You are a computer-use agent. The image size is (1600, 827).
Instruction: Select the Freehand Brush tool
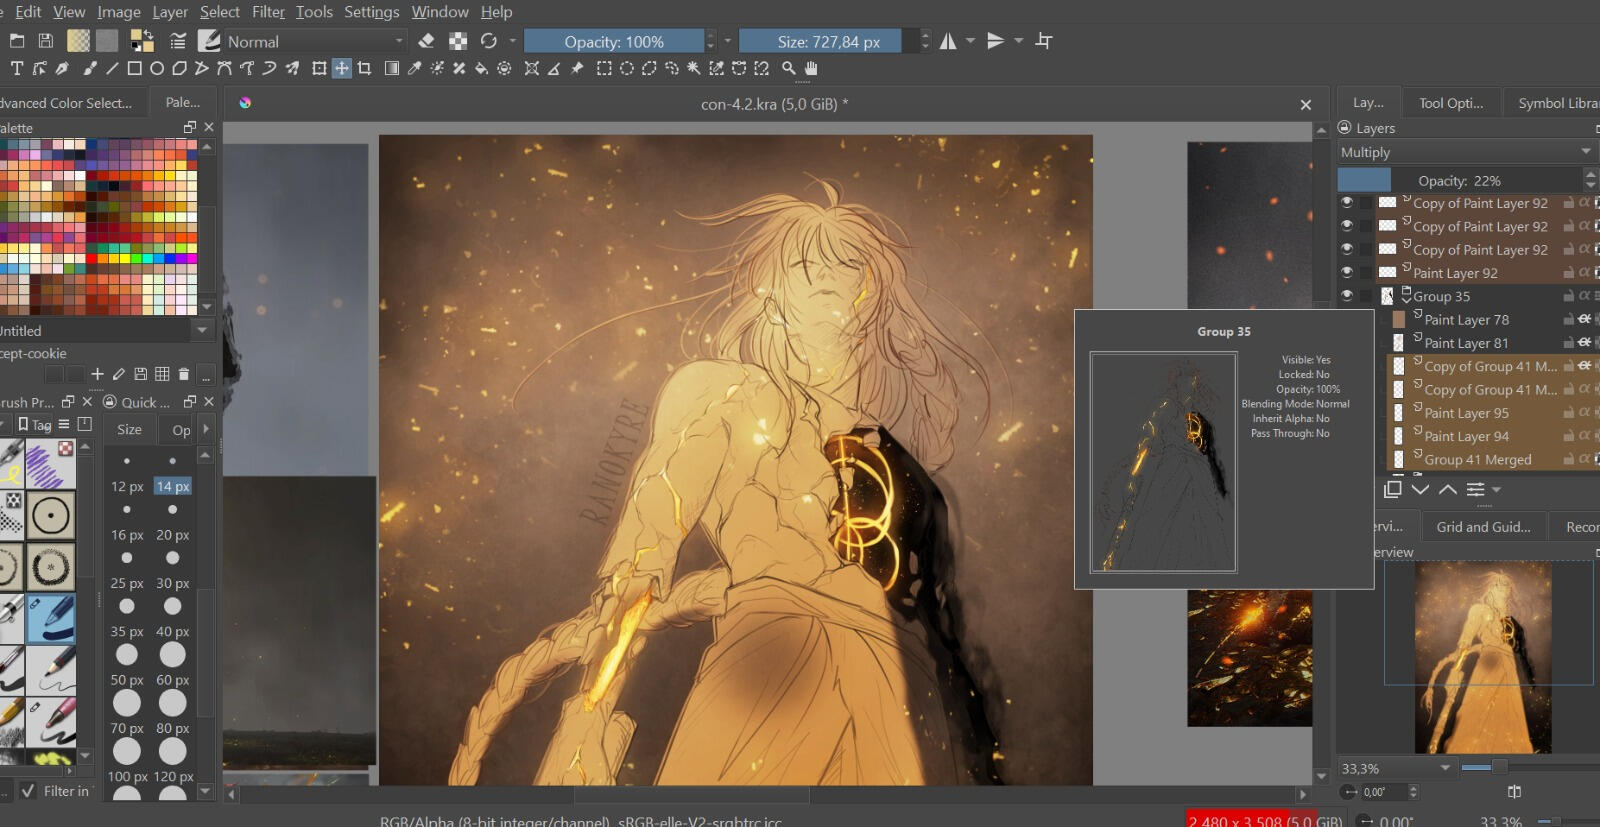(x=89, y=68)
